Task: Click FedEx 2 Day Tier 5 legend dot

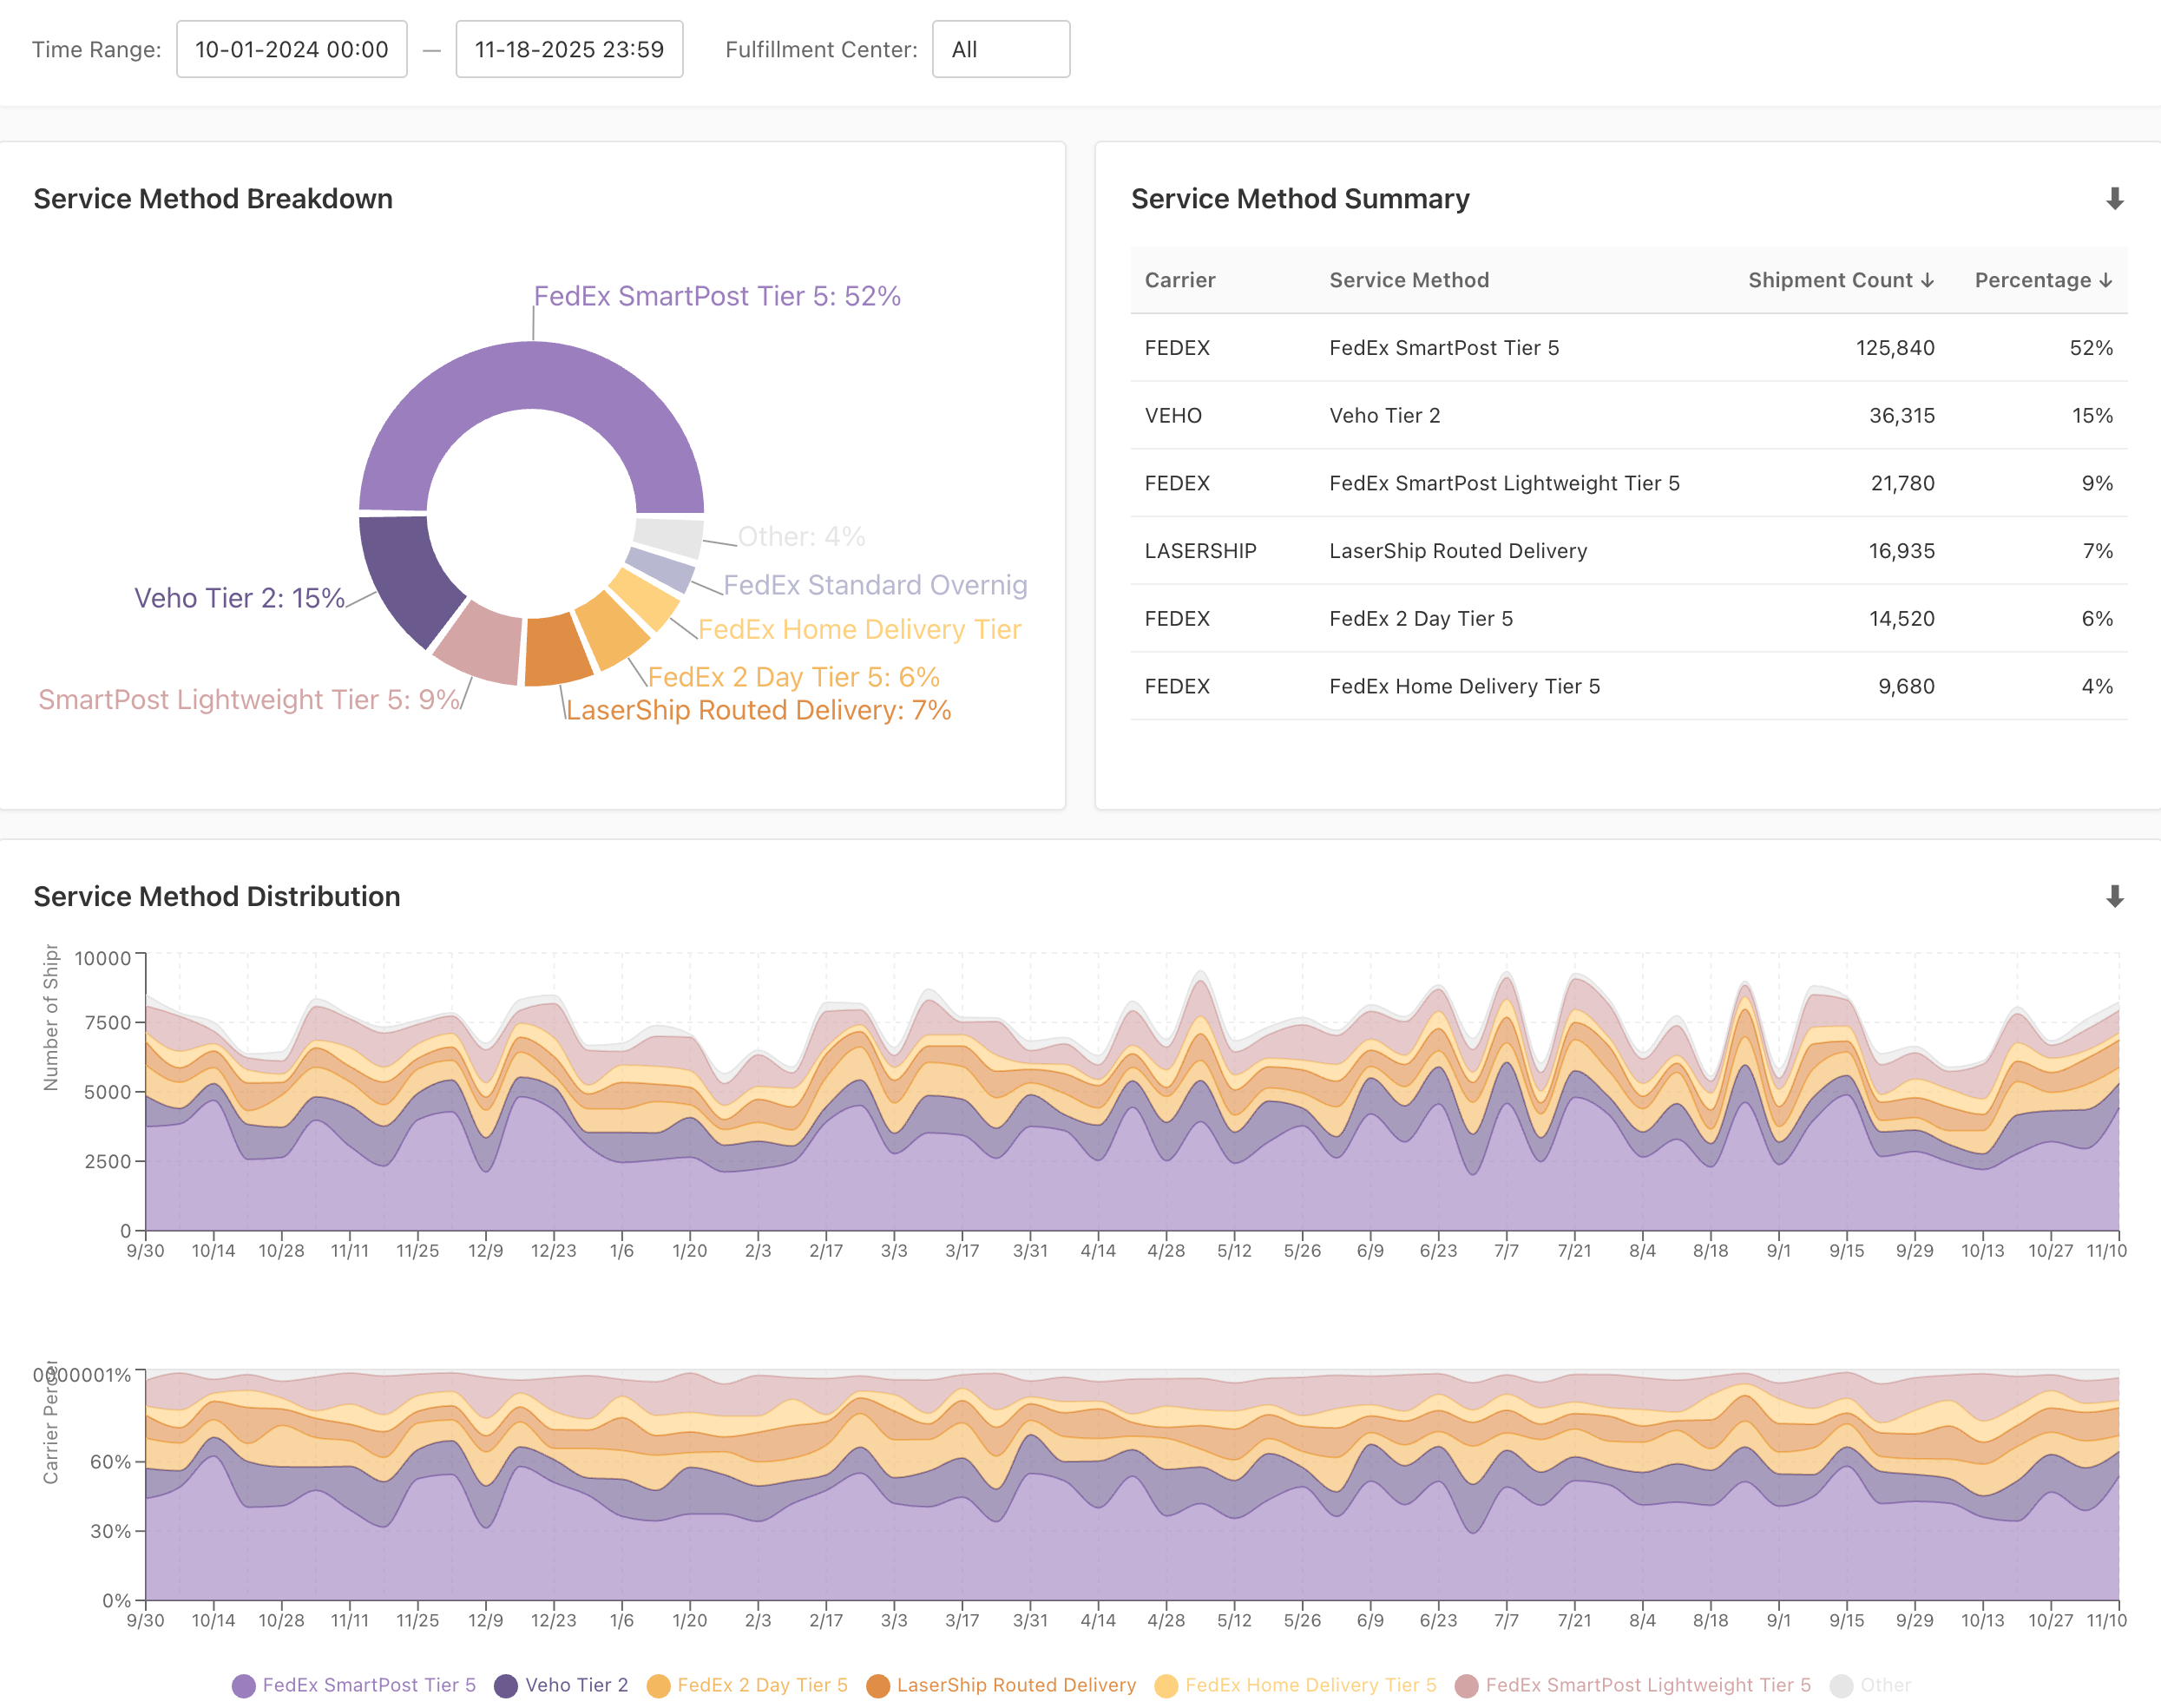Action: coord(658,1686)
